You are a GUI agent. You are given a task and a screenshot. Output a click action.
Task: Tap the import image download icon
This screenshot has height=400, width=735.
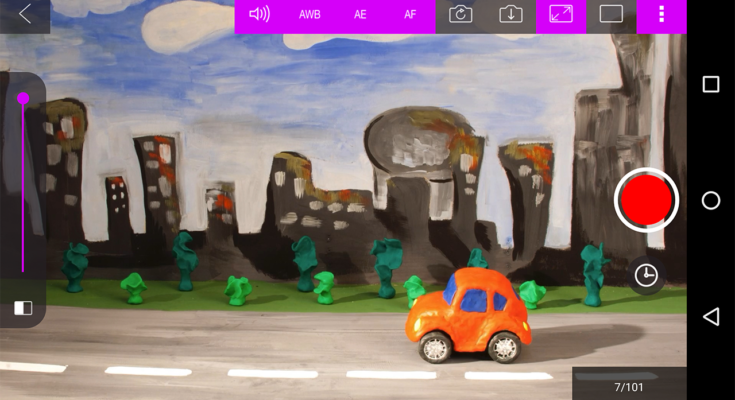click(511, 15)
